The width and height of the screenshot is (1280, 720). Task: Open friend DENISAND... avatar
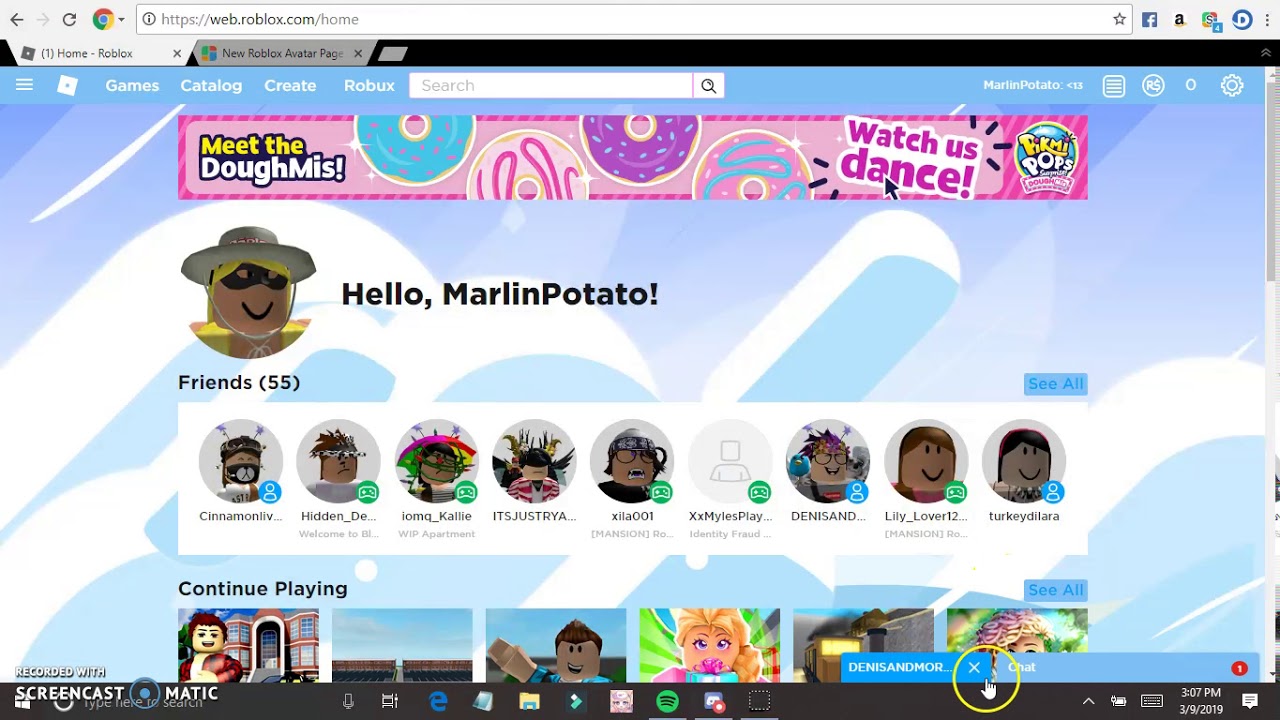click(x=828, y=461)
